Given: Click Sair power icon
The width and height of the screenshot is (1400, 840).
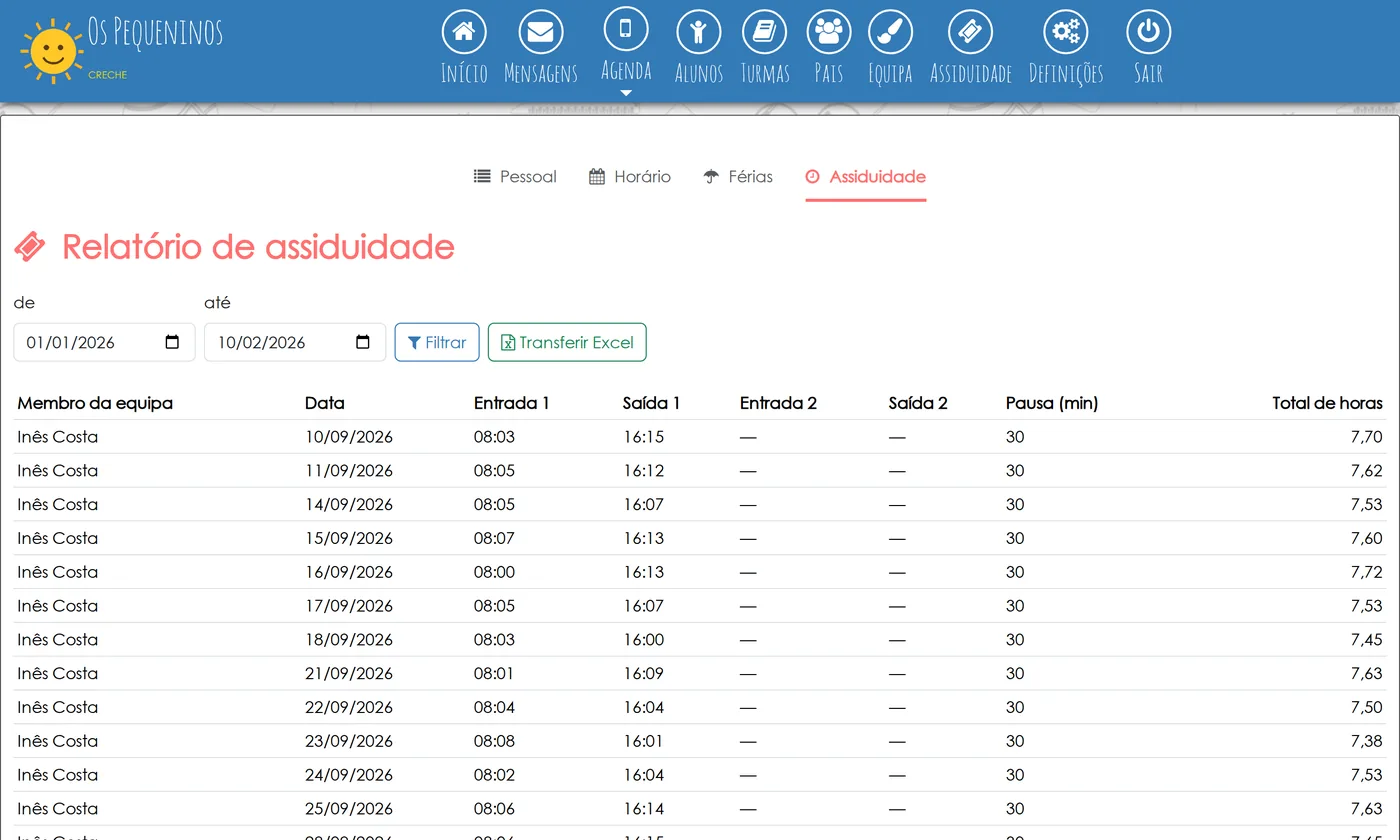Looking at the screenshot, I should pyautogui.click(x=1149, y=32).
